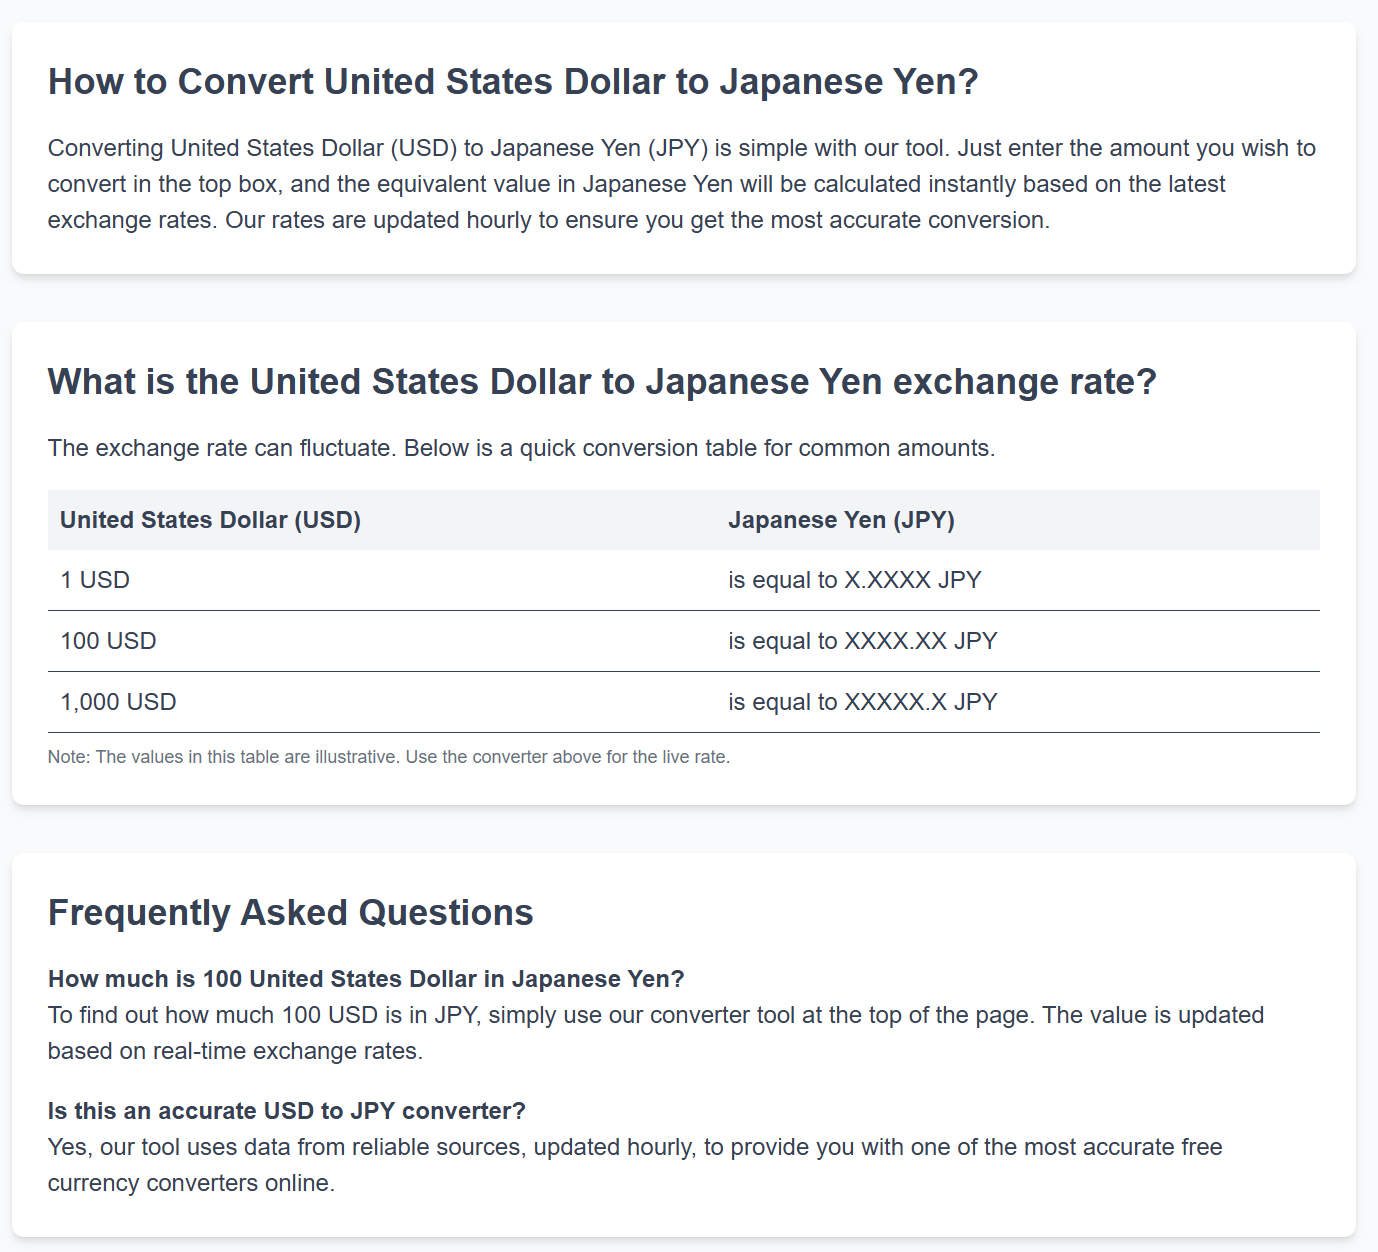Click the answer mentioning reliable sources updated hourly
Screen dimensions: 1378x1252
coord(635,1165)
